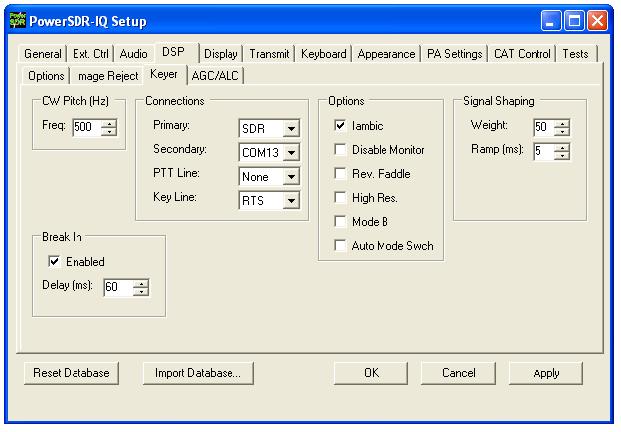Click the Import Database... button
The image size is (621, 432).
[198, 373]
